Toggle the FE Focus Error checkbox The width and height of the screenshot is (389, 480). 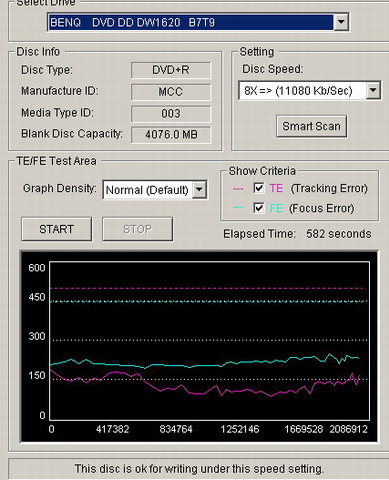(259, 208)
